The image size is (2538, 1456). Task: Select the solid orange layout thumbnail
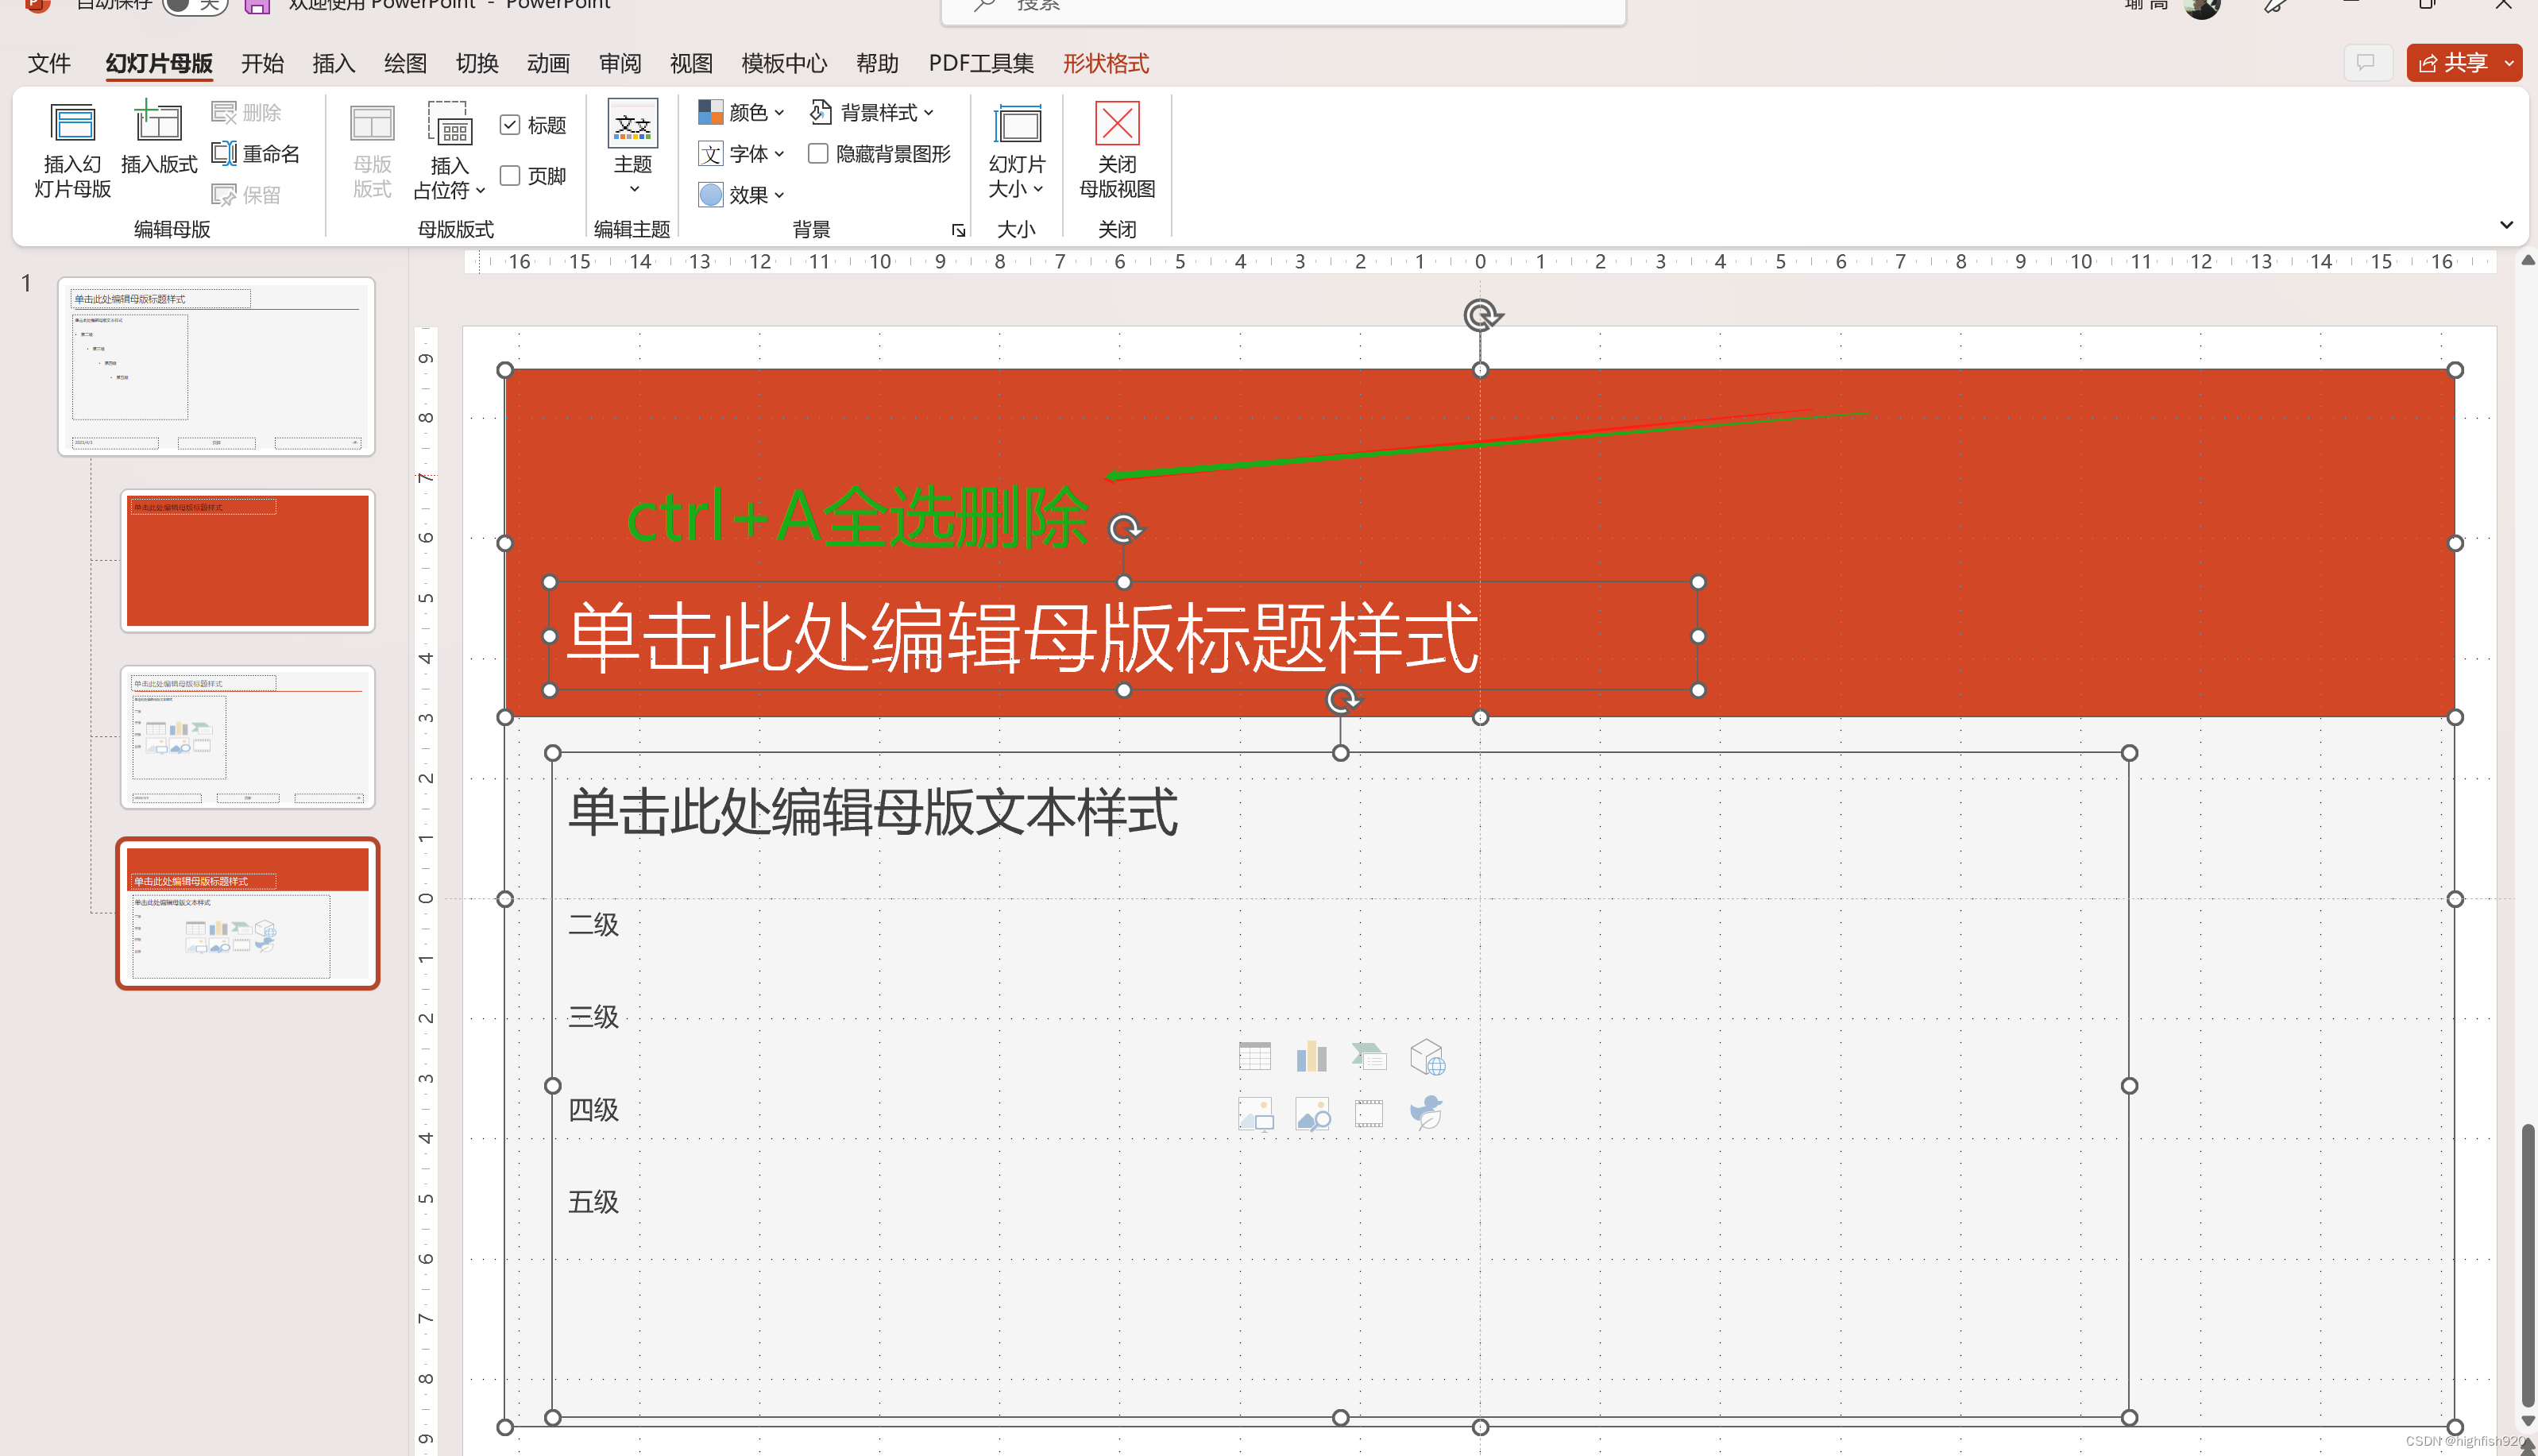tap(247, 560)
